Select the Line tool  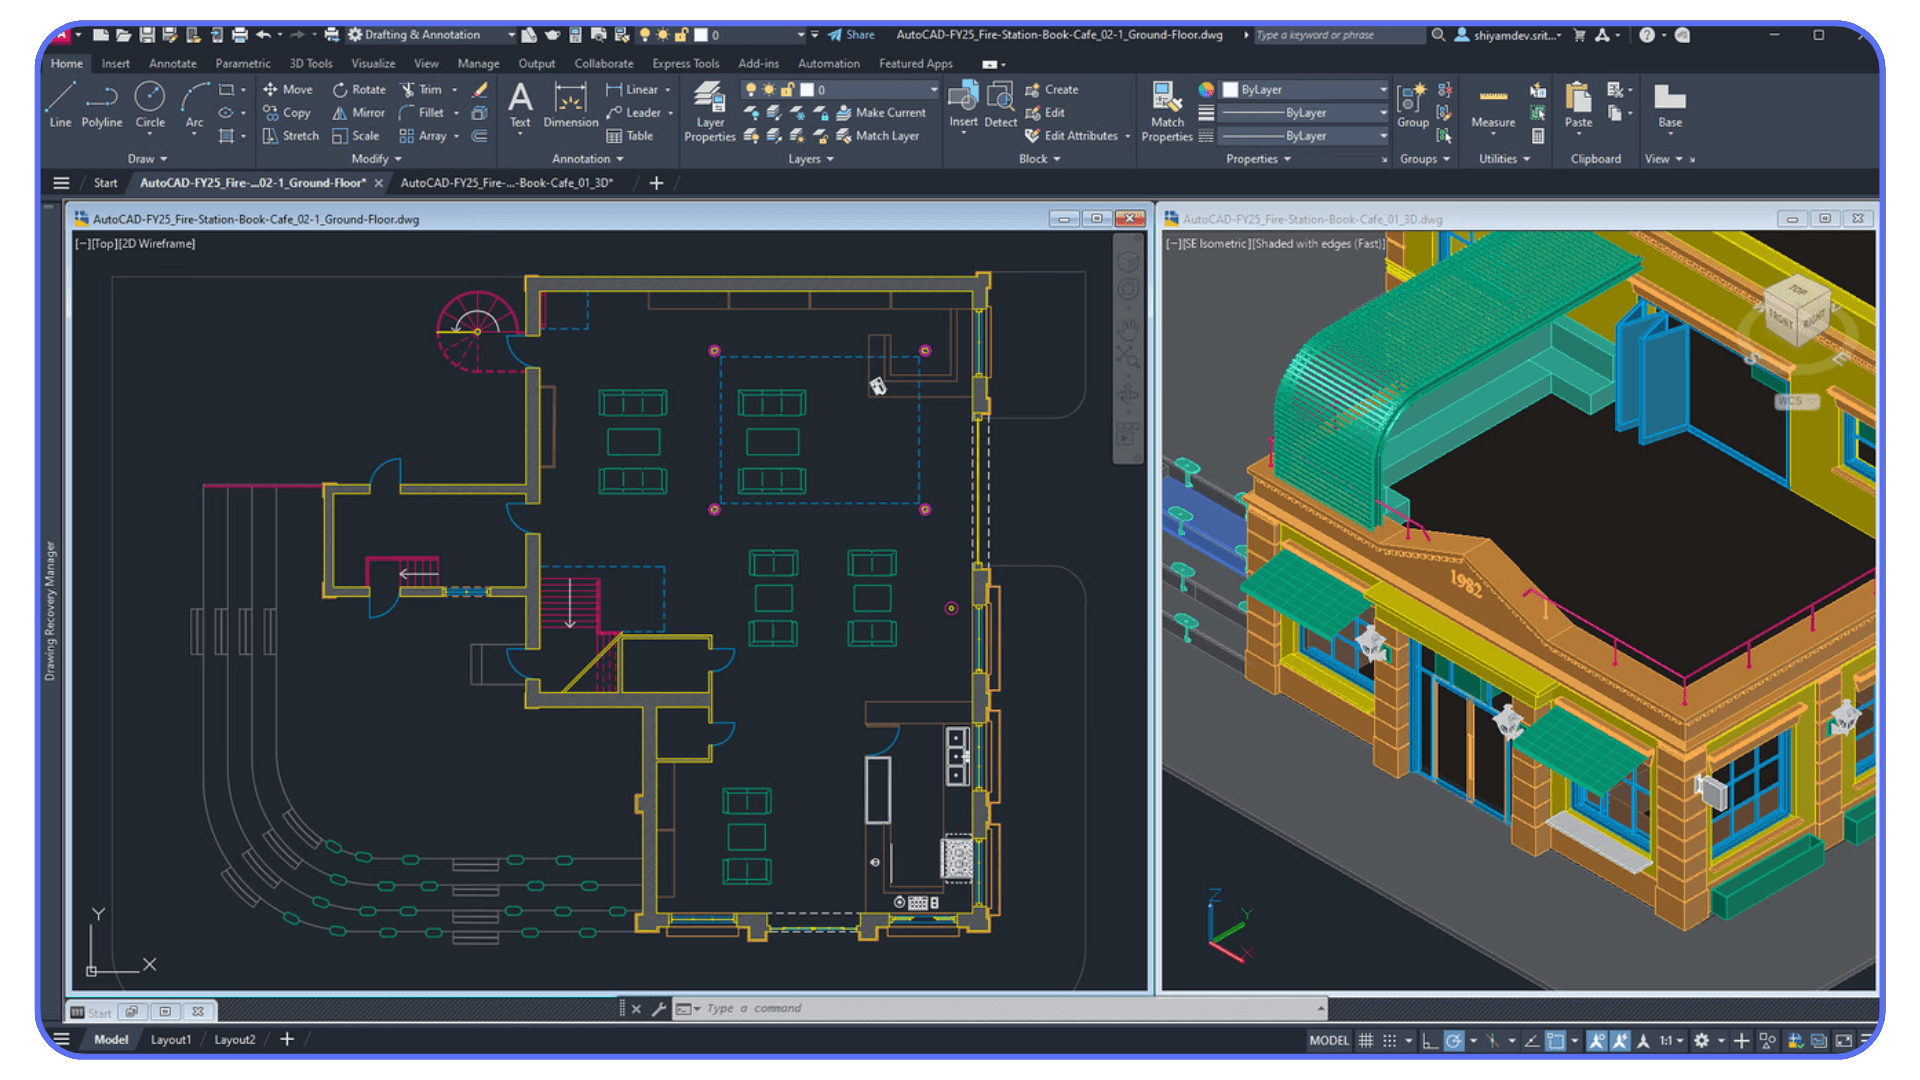point(60,105)
